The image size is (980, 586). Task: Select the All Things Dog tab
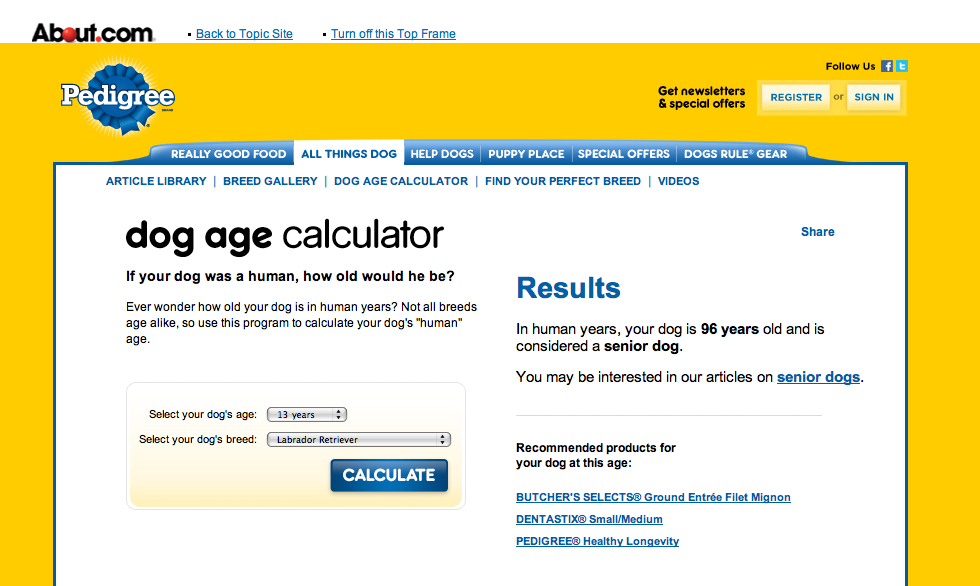[x=349, y=154]
